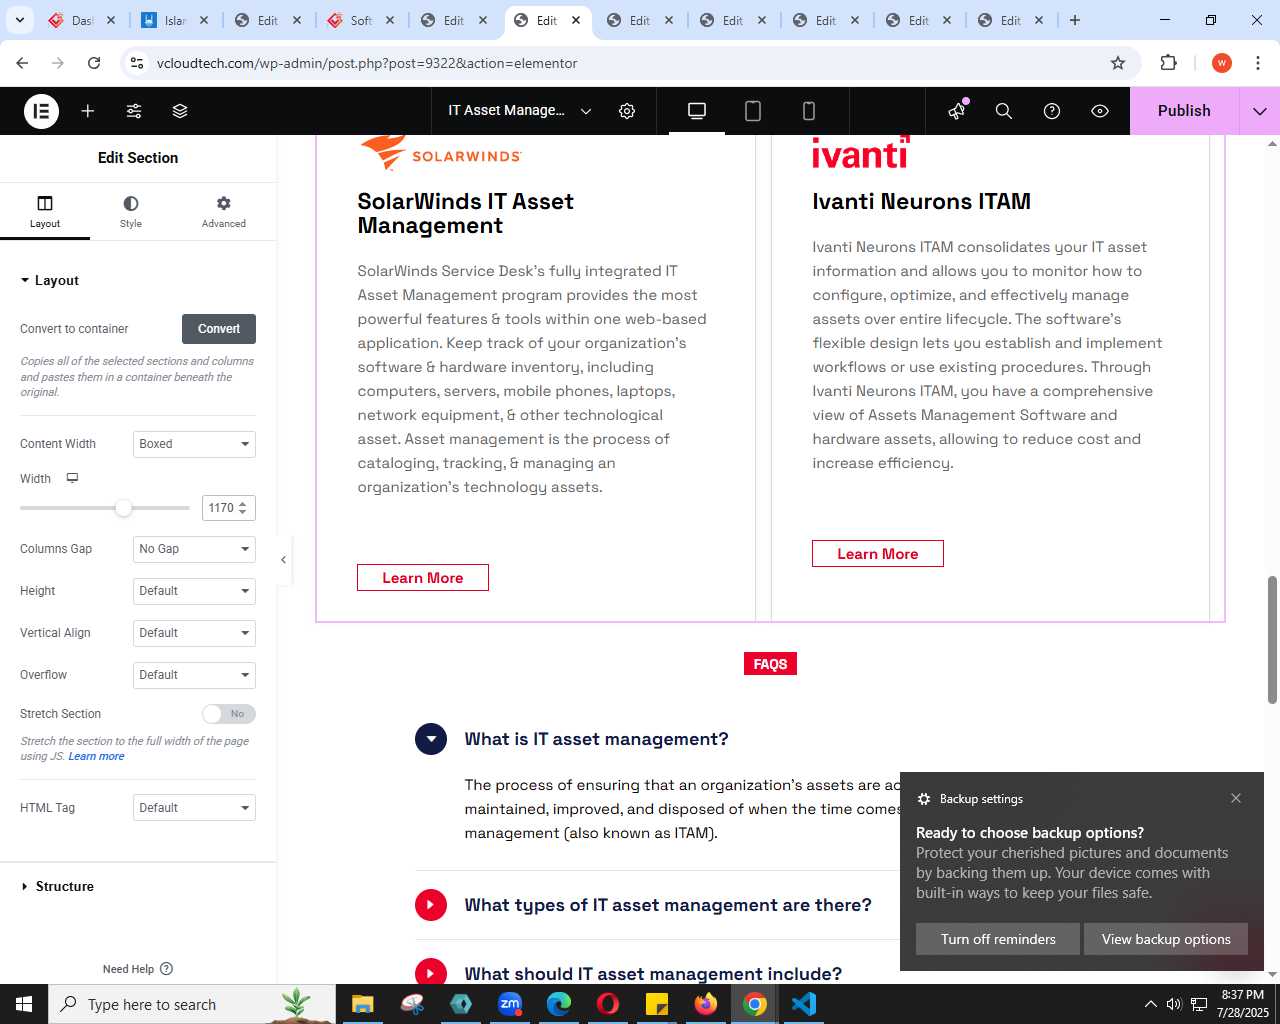The height and width of the screenshot is (1024, 1280).
Task: Collapse the editor panel arrow
Action: click(x=284, y=560)
